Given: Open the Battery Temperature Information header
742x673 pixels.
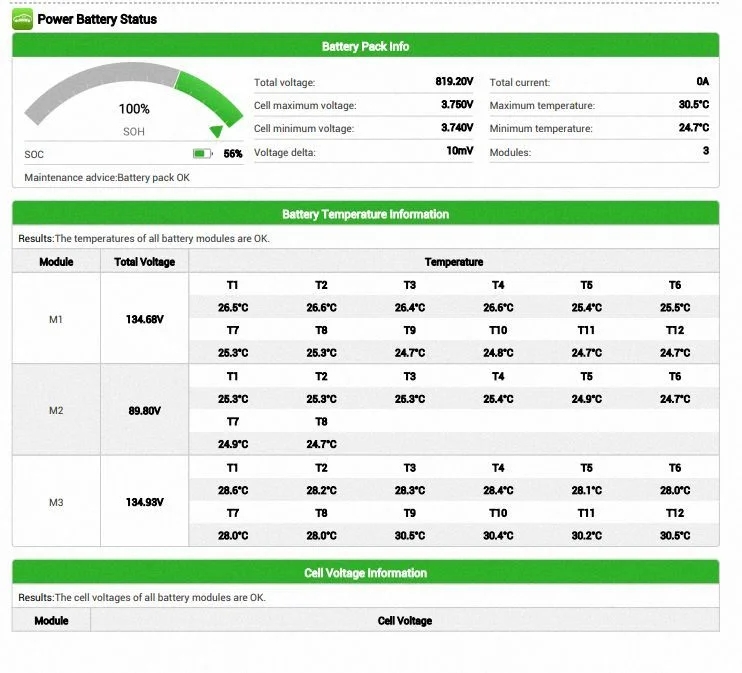Looking at the screenshot, I should 365,214.
